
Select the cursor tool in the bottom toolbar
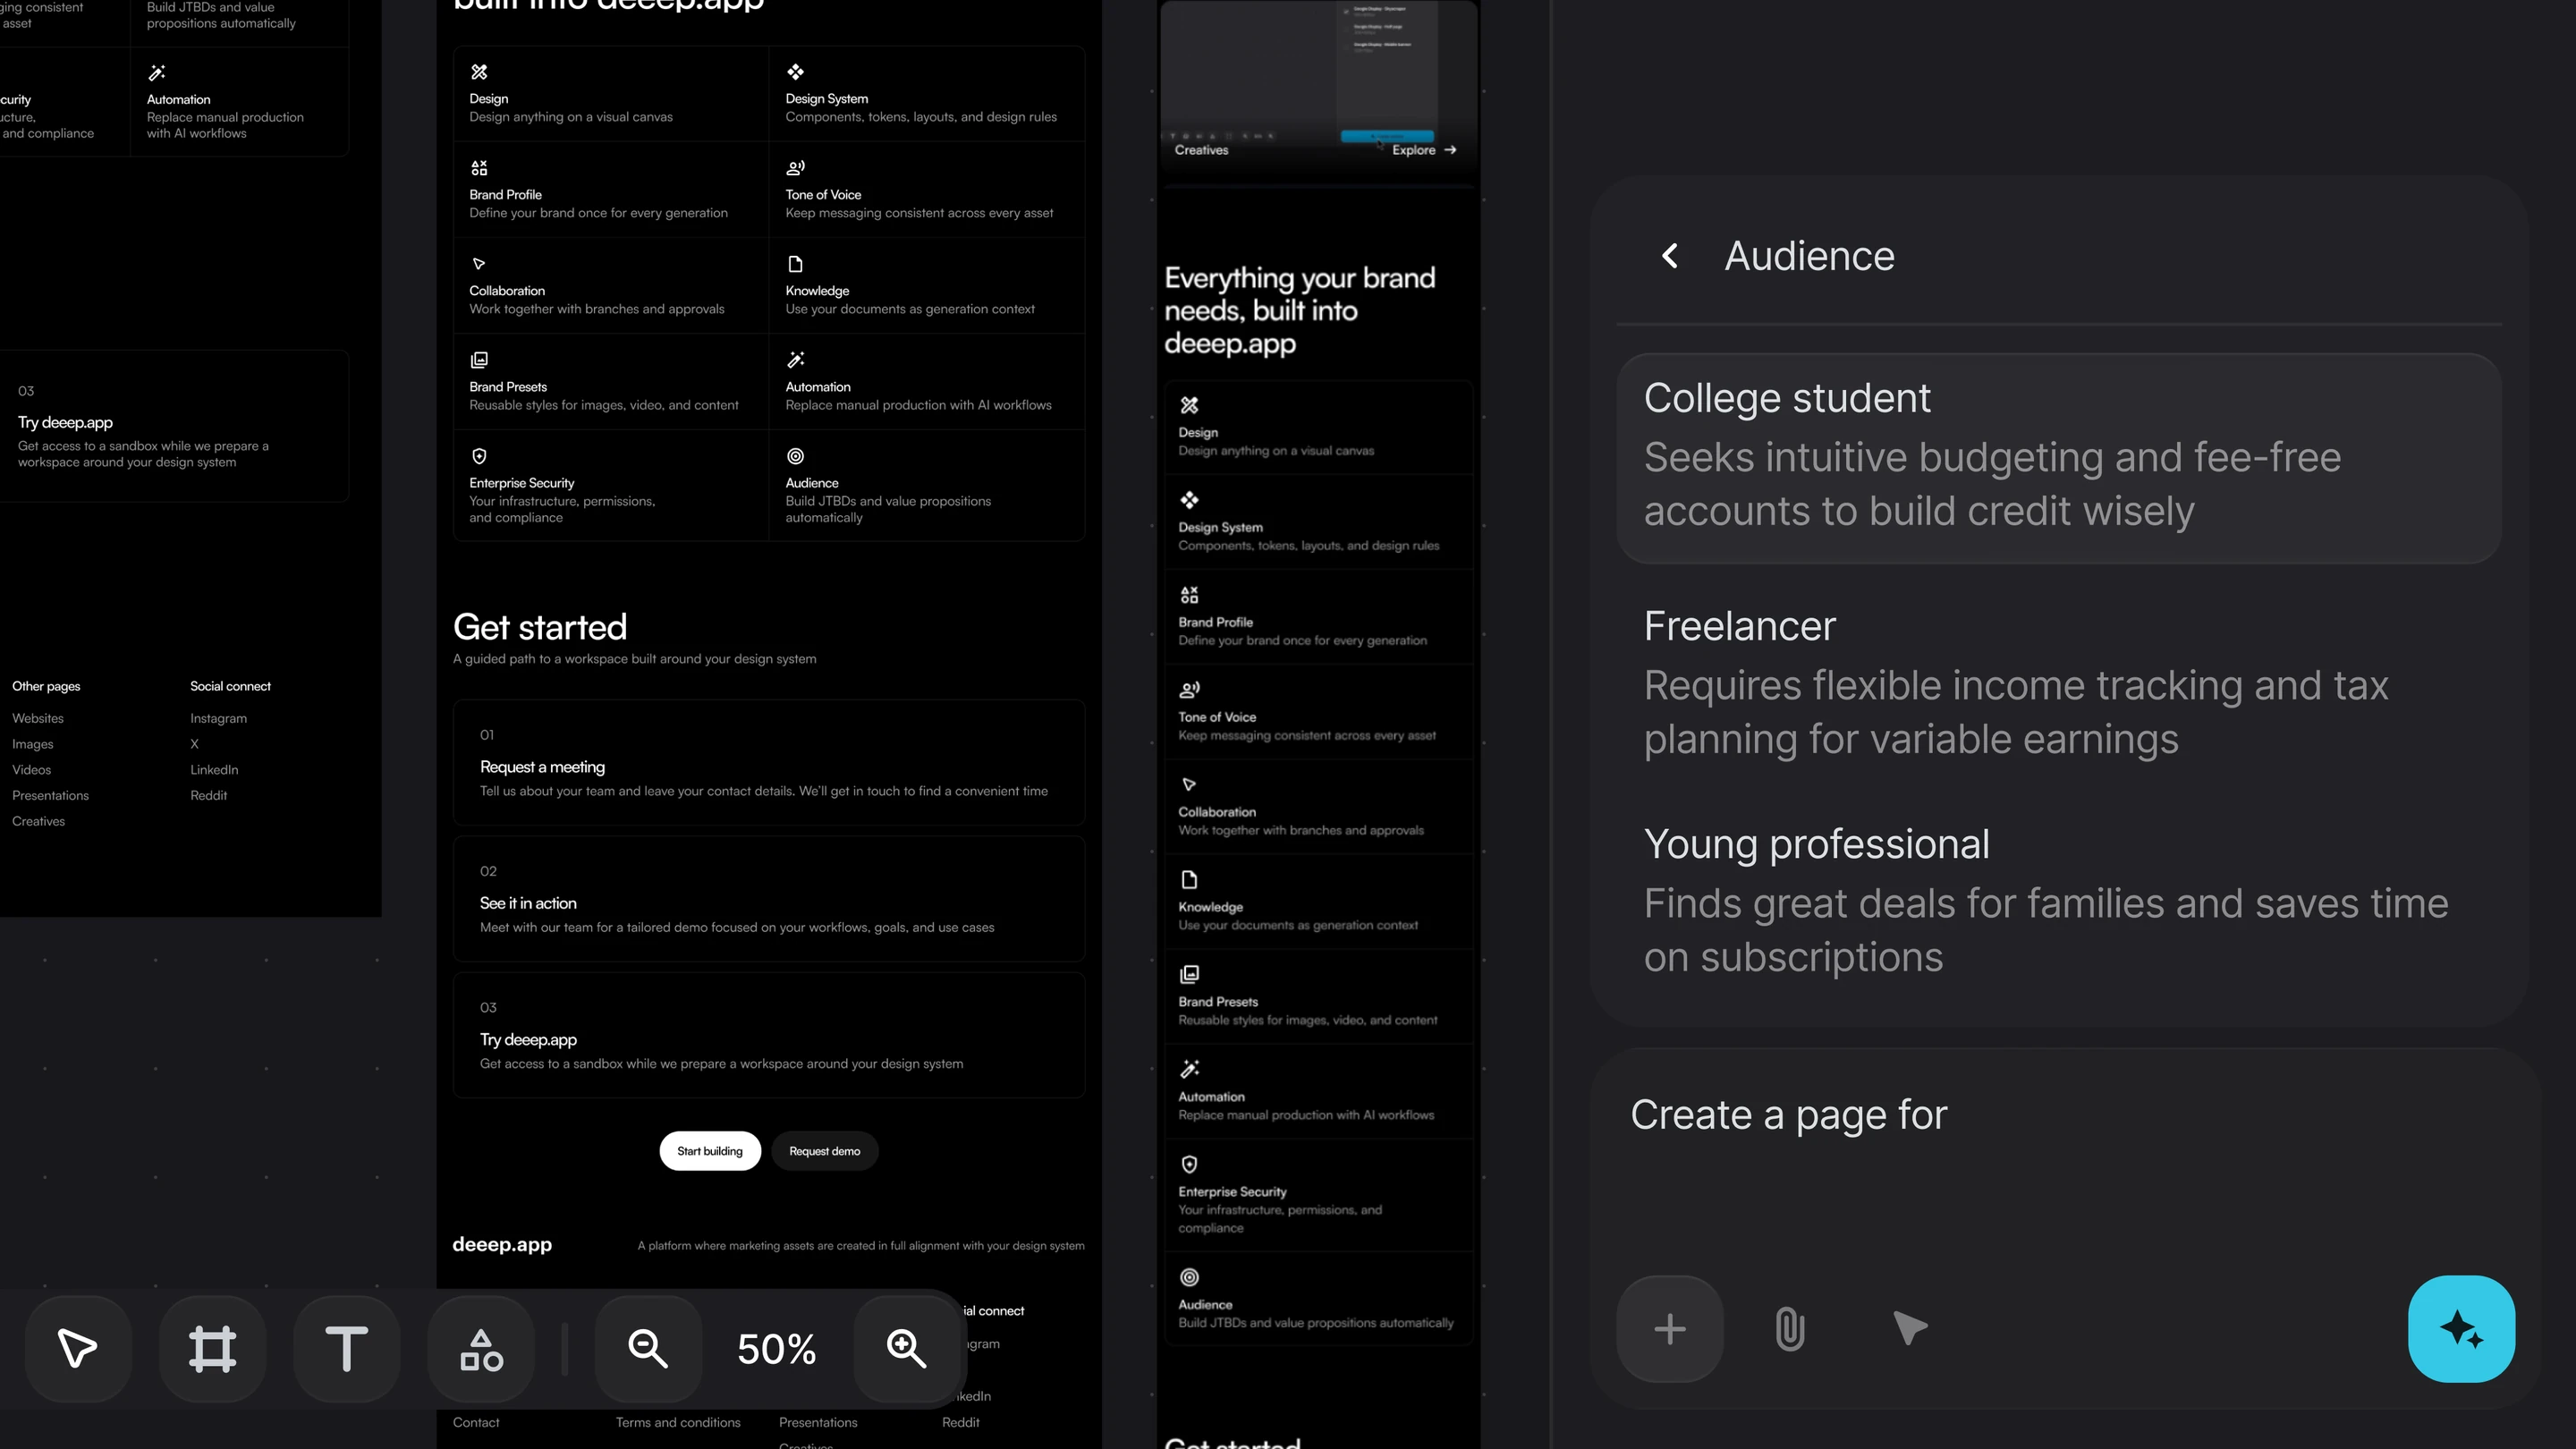point(78,1348)
